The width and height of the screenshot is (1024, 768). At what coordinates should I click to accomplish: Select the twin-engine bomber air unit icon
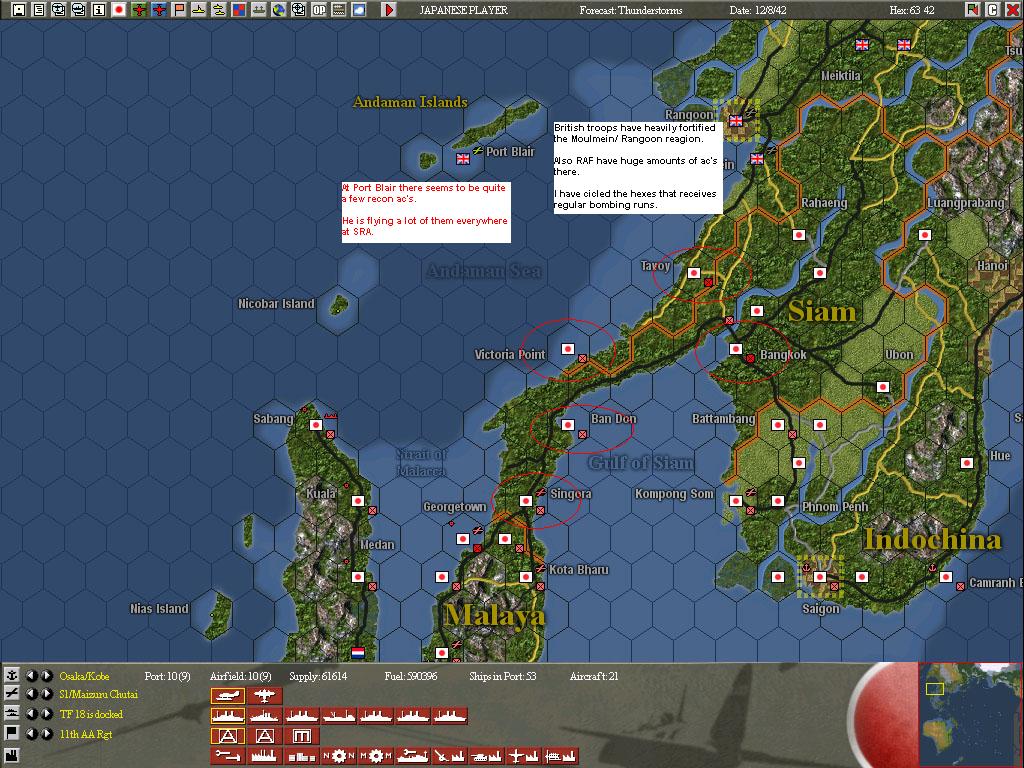(264, 696)
